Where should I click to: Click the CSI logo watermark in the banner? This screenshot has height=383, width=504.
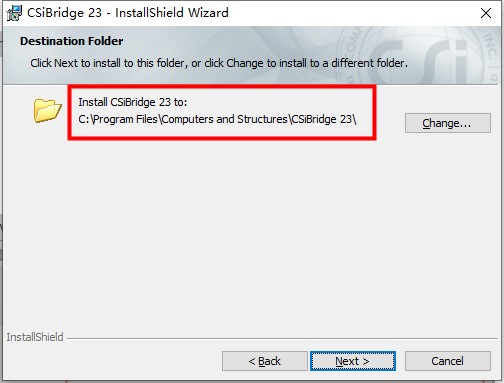pyautogui.click(x=418, y=57)
